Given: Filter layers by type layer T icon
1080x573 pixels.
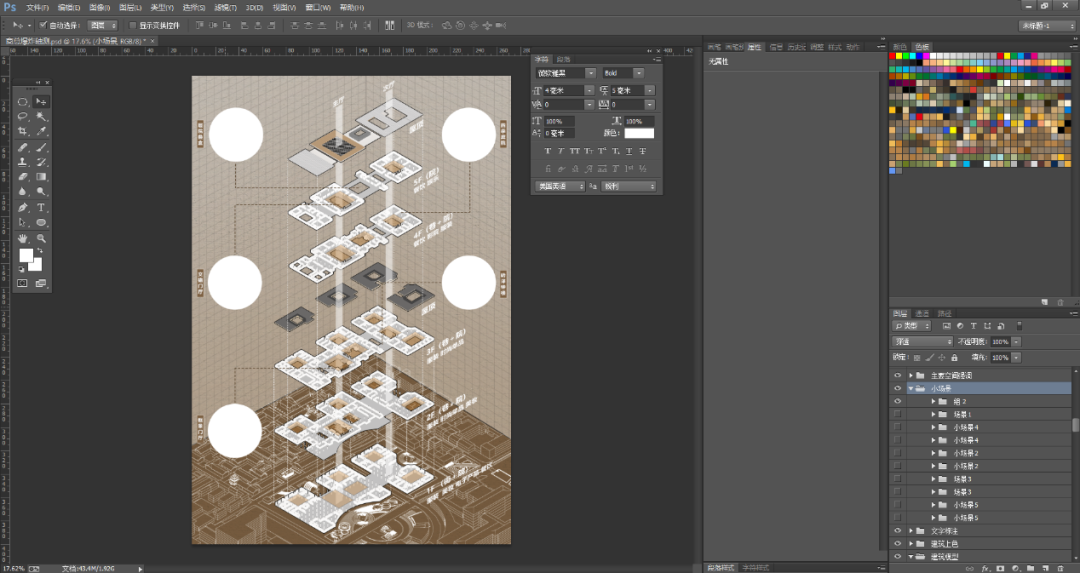Looking at the screenshot, I should (x=973, y=326).
